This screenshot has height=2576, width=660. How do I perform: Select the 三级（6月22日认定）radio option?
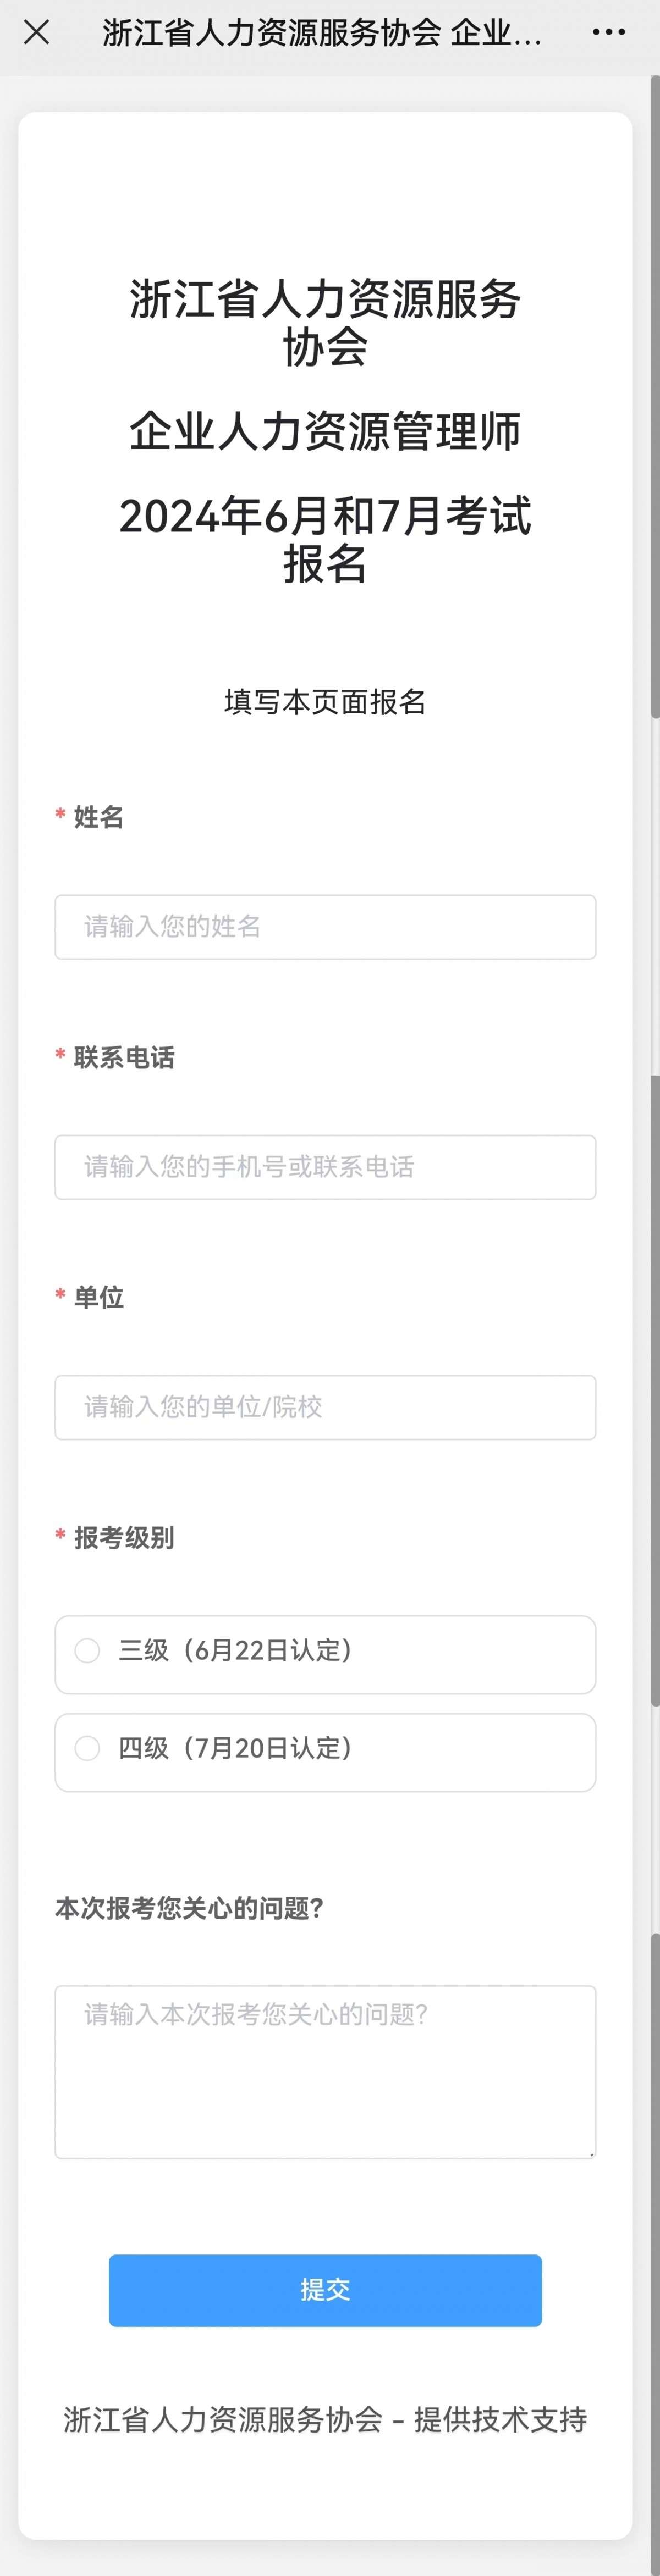tap(88, 1651)
